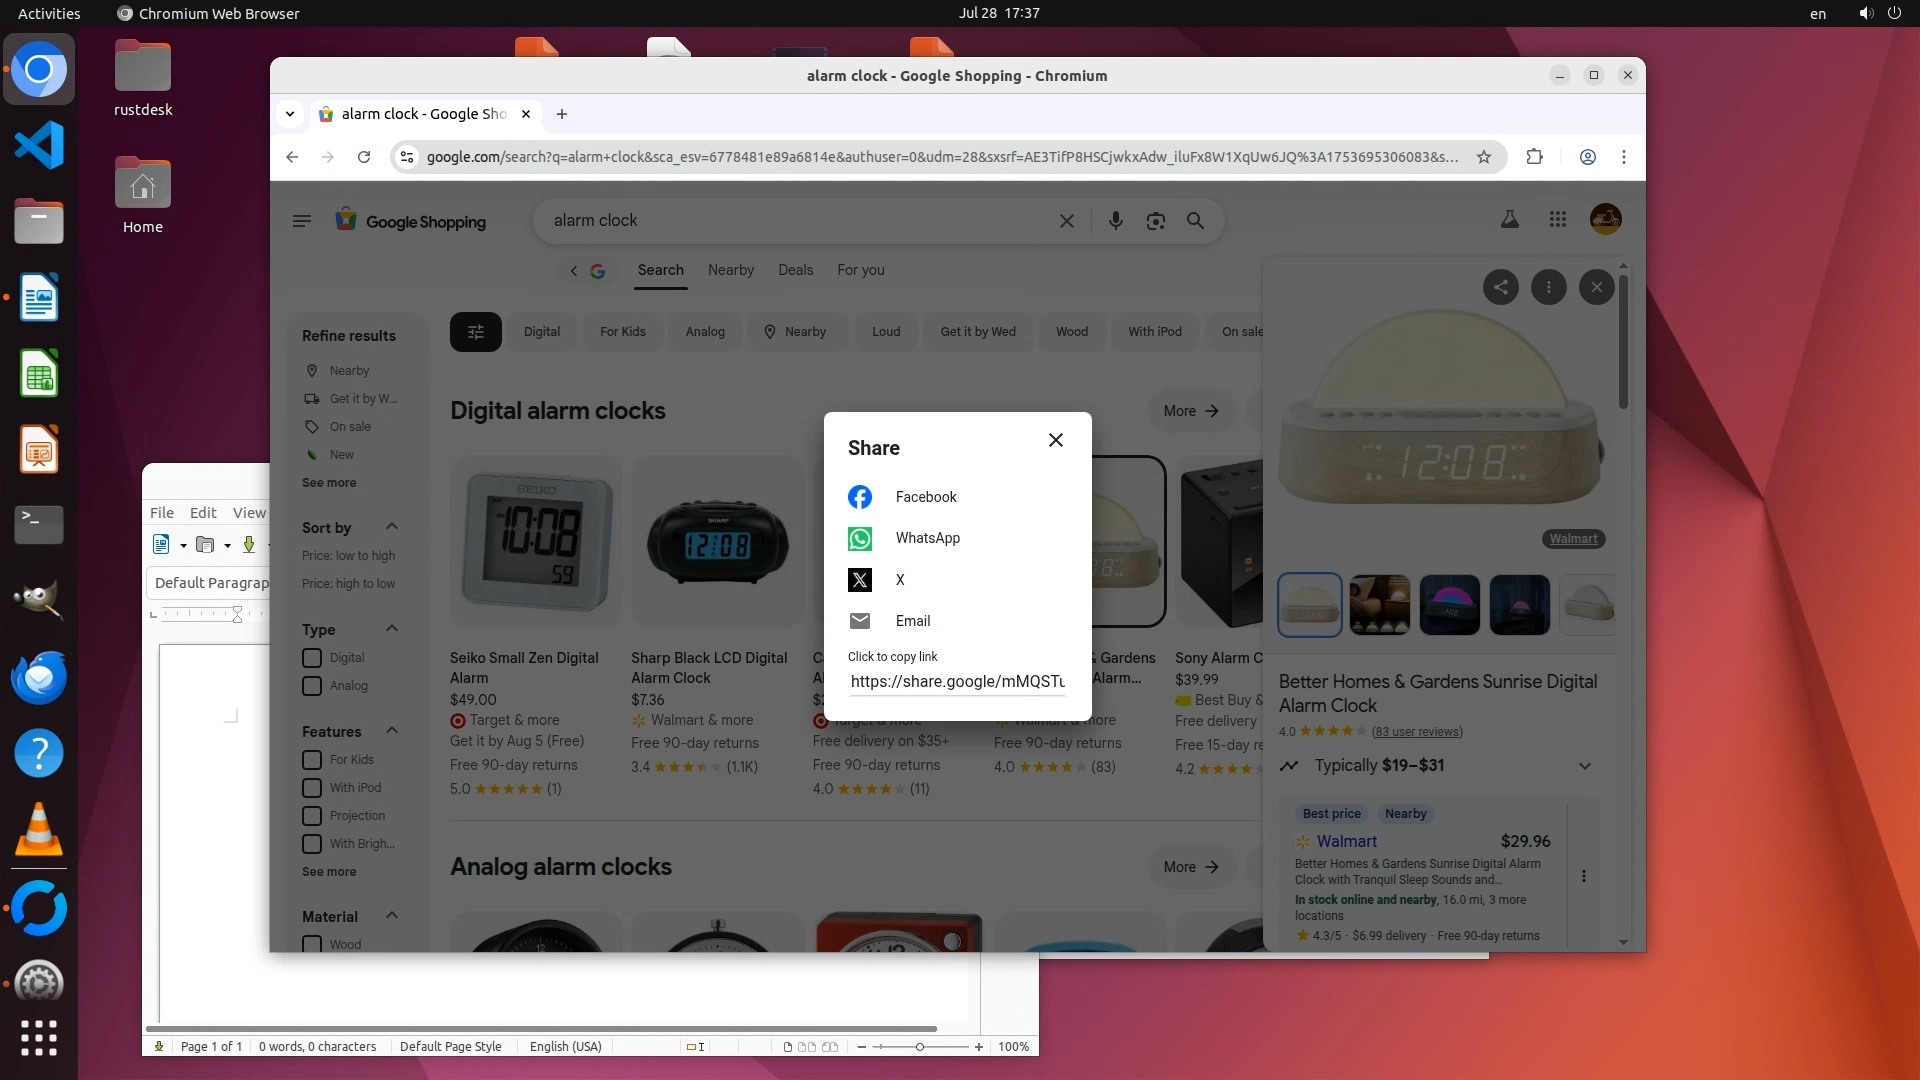Enable the For Kids feature checkbox
The image size is (1920, 1080).
coord(312,760)
